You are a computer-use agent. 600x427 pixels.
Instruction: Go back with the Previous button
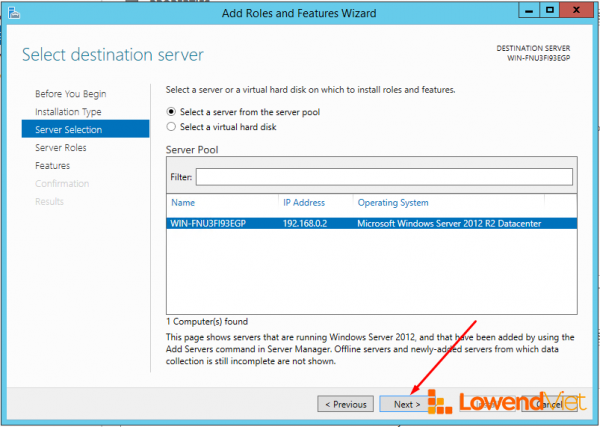click(x=346, y=404)
